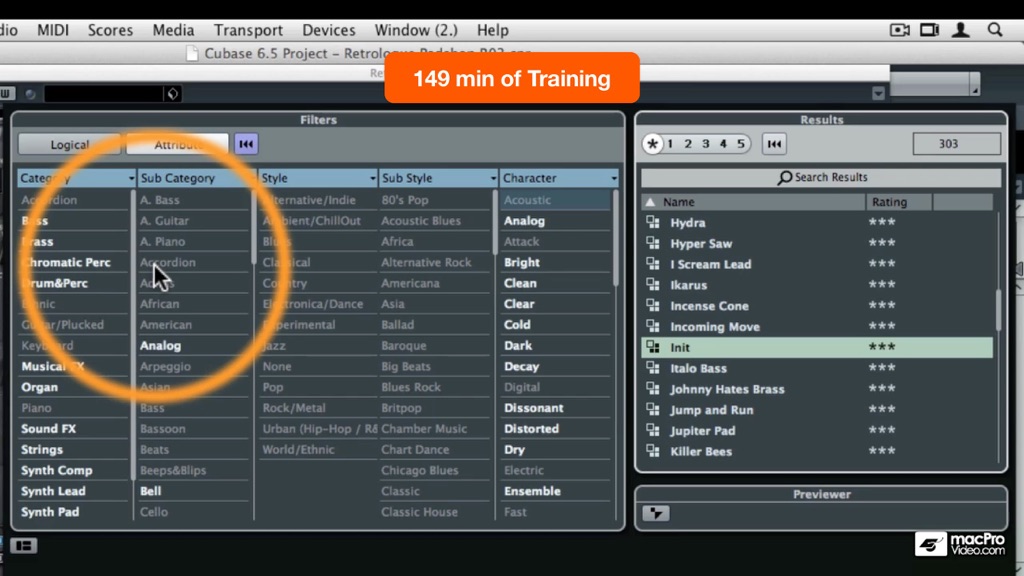Click the preset icon next to I Scream Lead
The image size is (1024, 576).
click(x=652, y=264)
